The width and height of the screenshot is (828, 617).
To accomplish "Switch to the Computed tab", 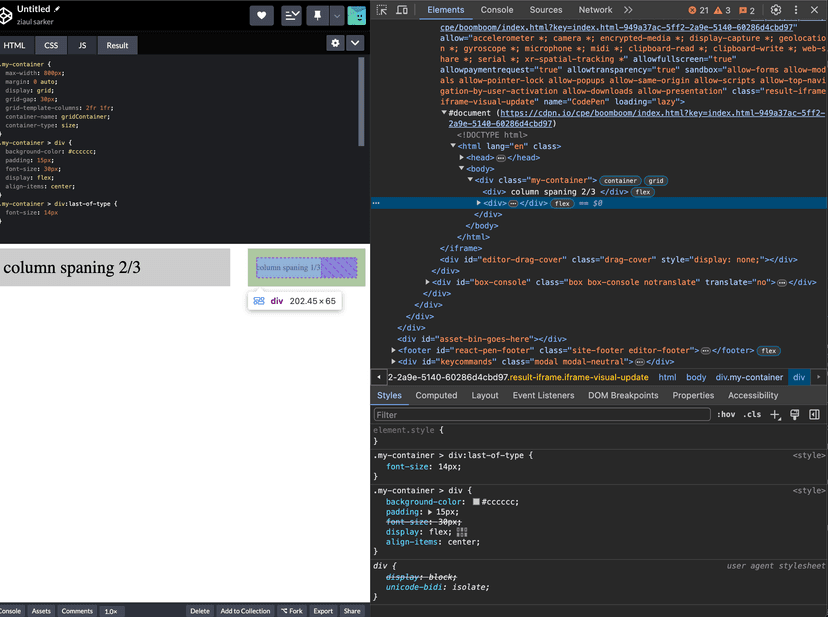I will (x=436, y=395).
